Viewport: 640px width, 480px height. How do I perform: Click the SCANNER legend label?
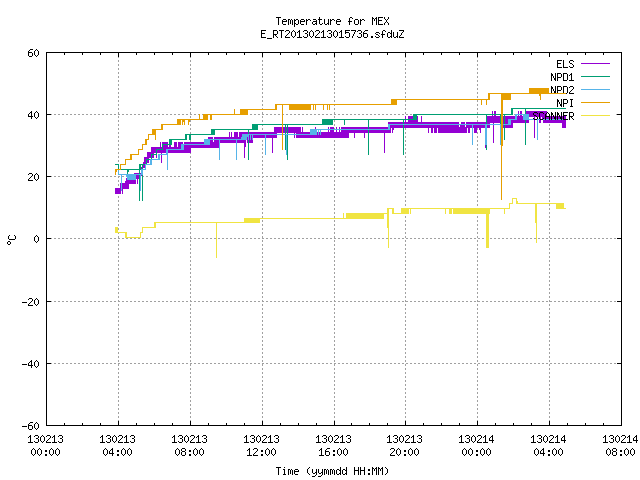[553, 116]
